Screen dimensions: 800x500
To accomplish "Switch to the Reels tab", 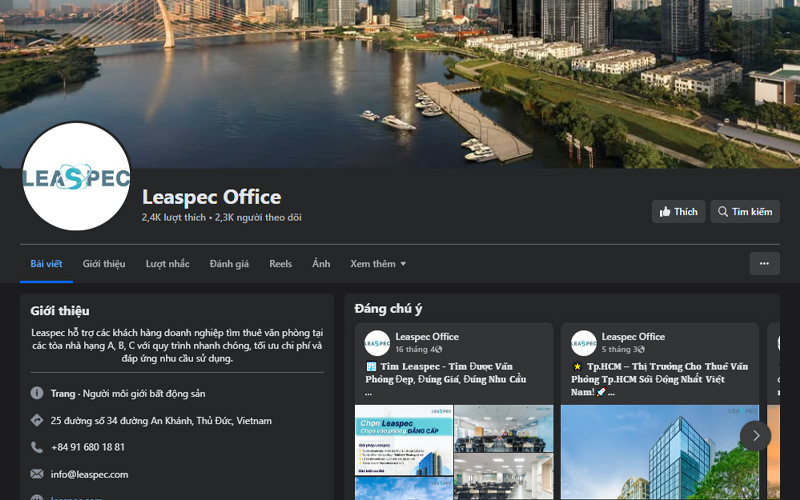I will [x=281, y=264].
